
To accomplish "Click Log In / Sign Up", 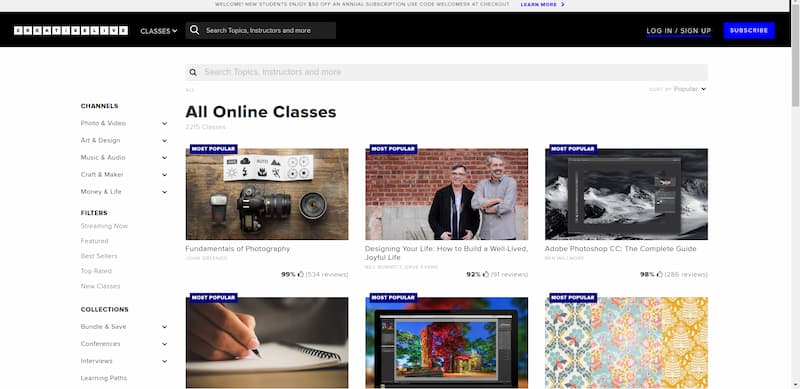I will click(x=679, y=31).
